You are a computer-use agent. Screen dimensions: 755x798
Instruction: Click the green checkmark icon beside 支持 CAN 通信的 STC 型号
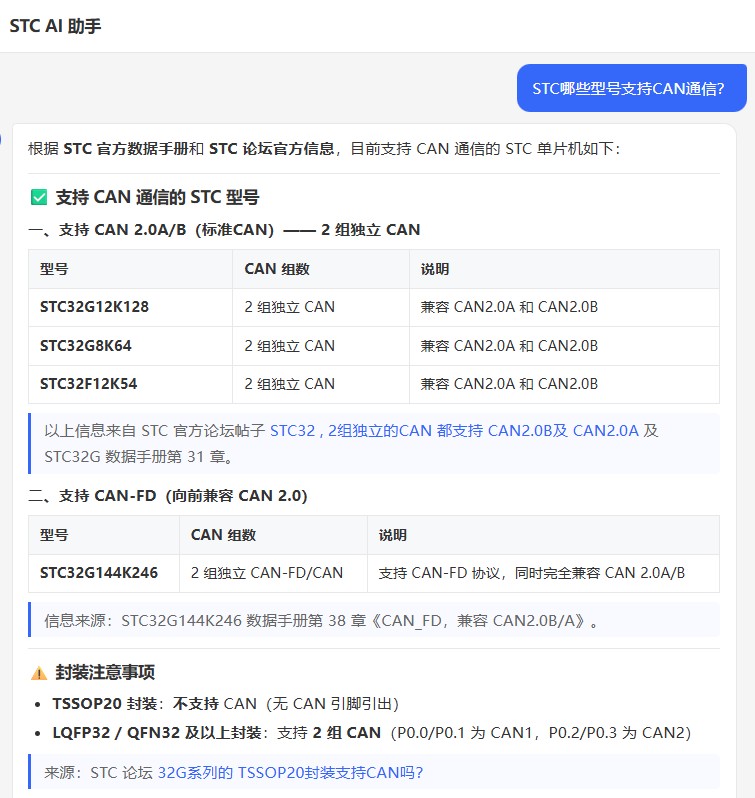click(x=39, y=197)
